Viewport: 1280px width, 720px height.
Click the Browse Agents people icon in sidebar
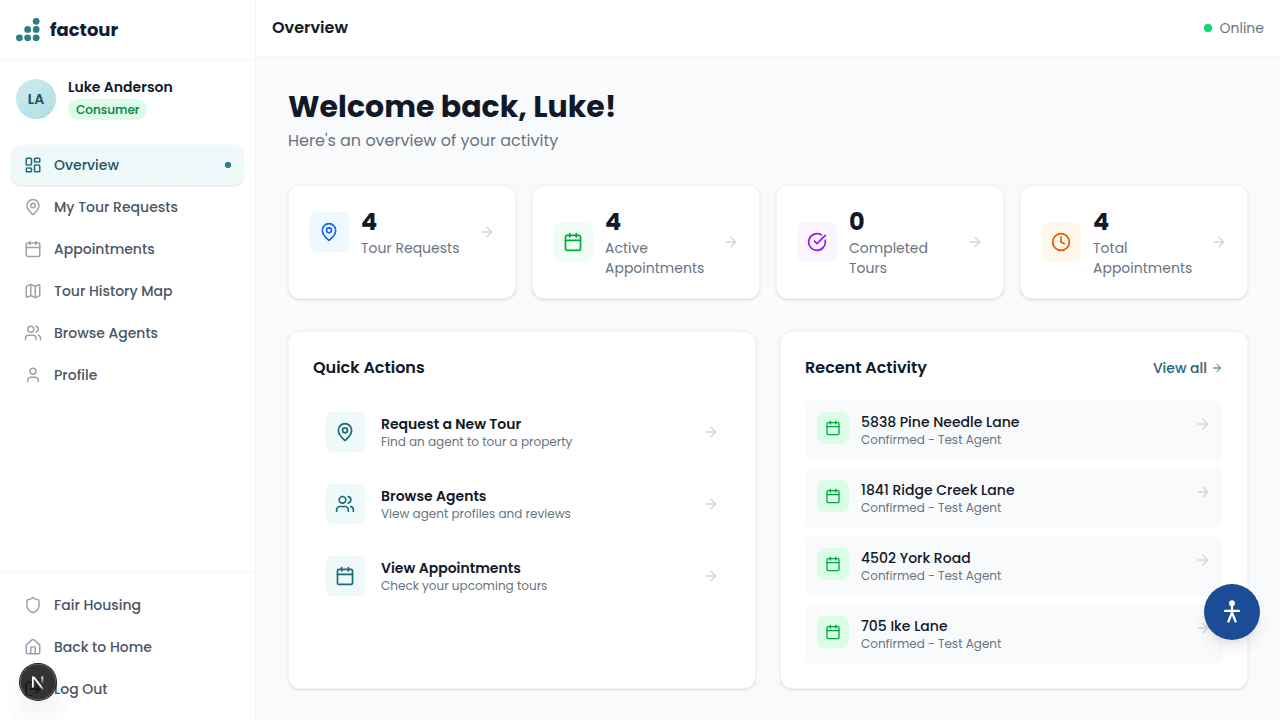(31, 332)
